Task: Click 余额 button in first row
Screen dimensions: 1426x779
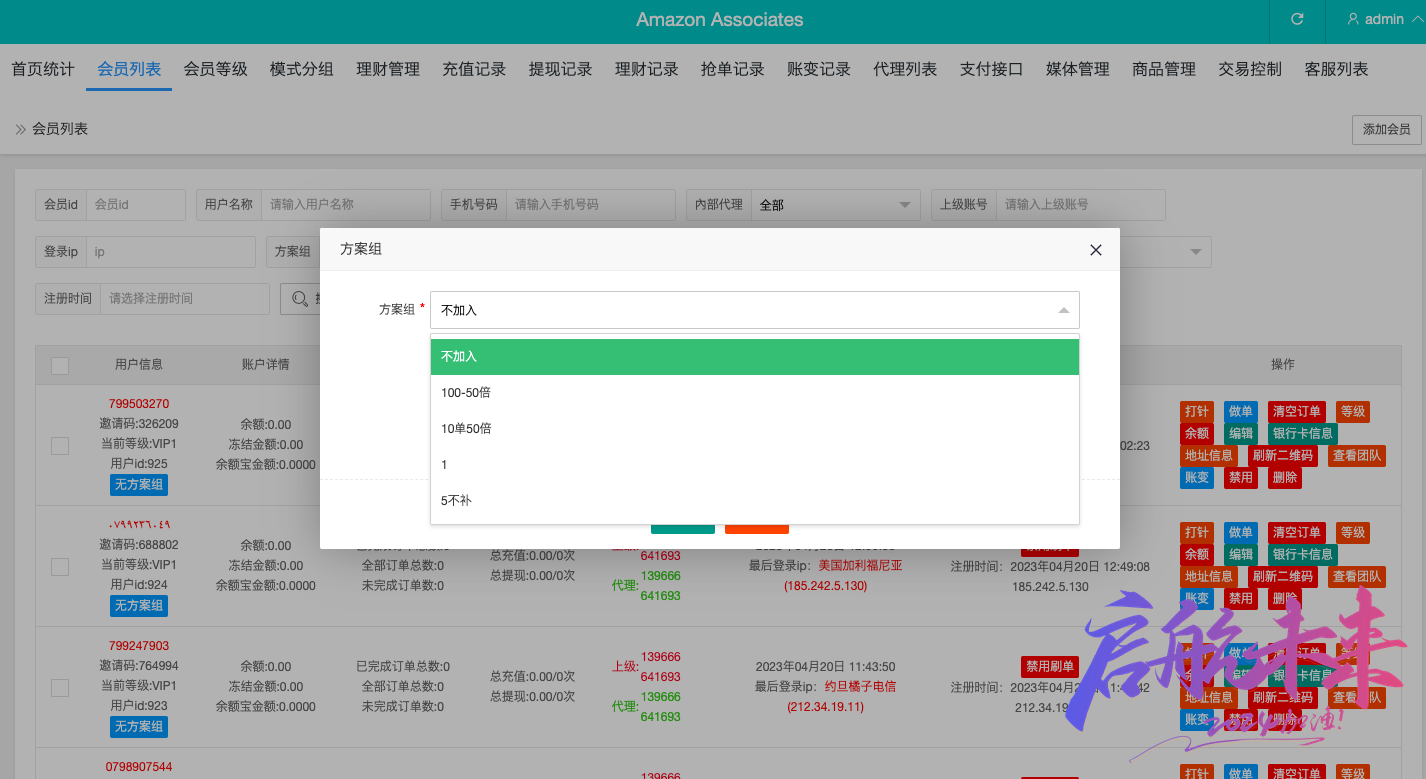Action: pos(1197,434)
